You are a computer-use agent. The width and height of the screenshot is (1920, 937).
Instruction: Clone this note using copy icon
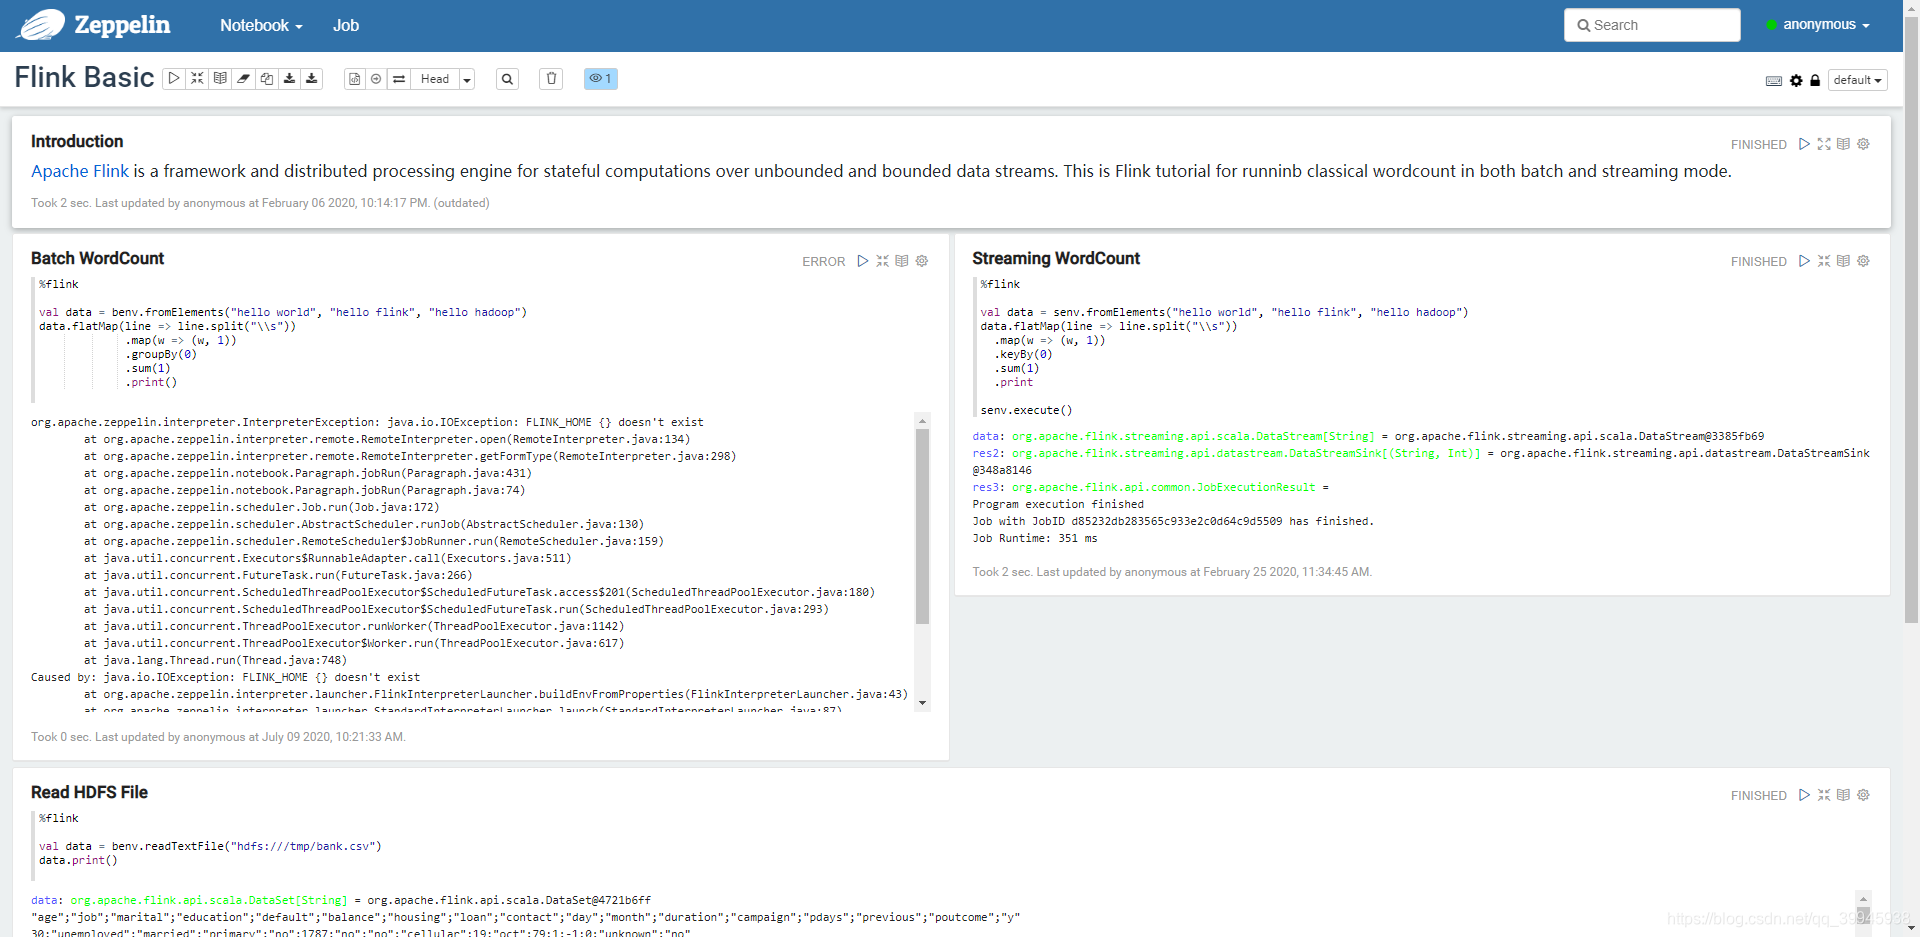(266, 78)
